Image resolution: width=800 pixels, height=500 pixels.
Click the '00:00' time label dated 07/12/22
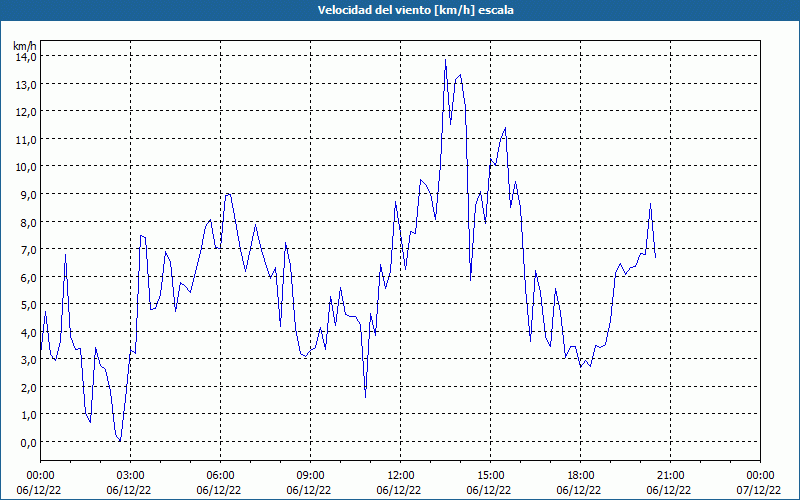tap(760, 476)
